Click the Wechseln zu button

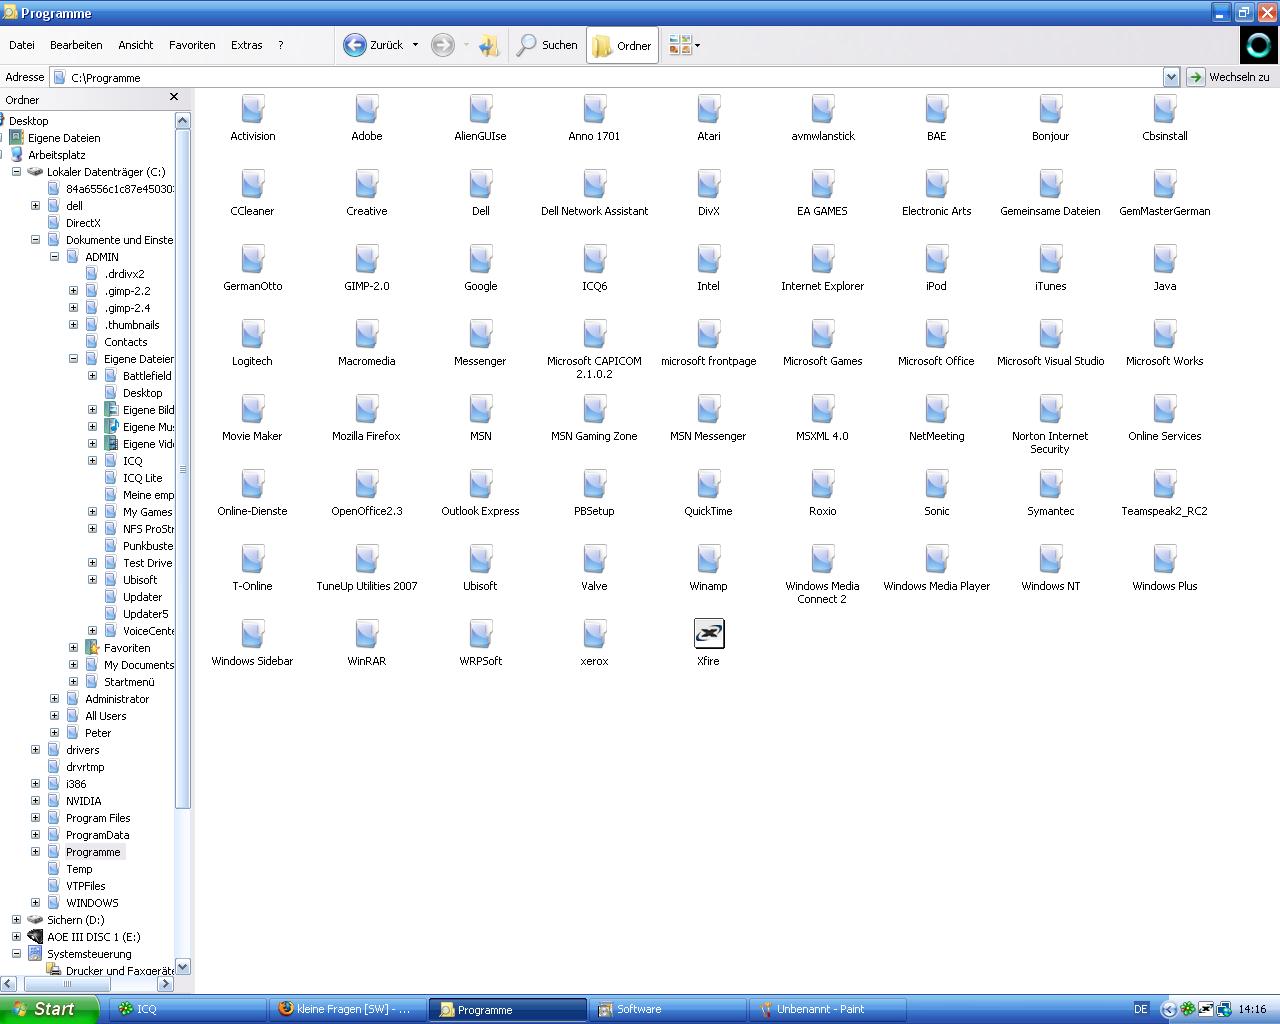point(1229,77)
